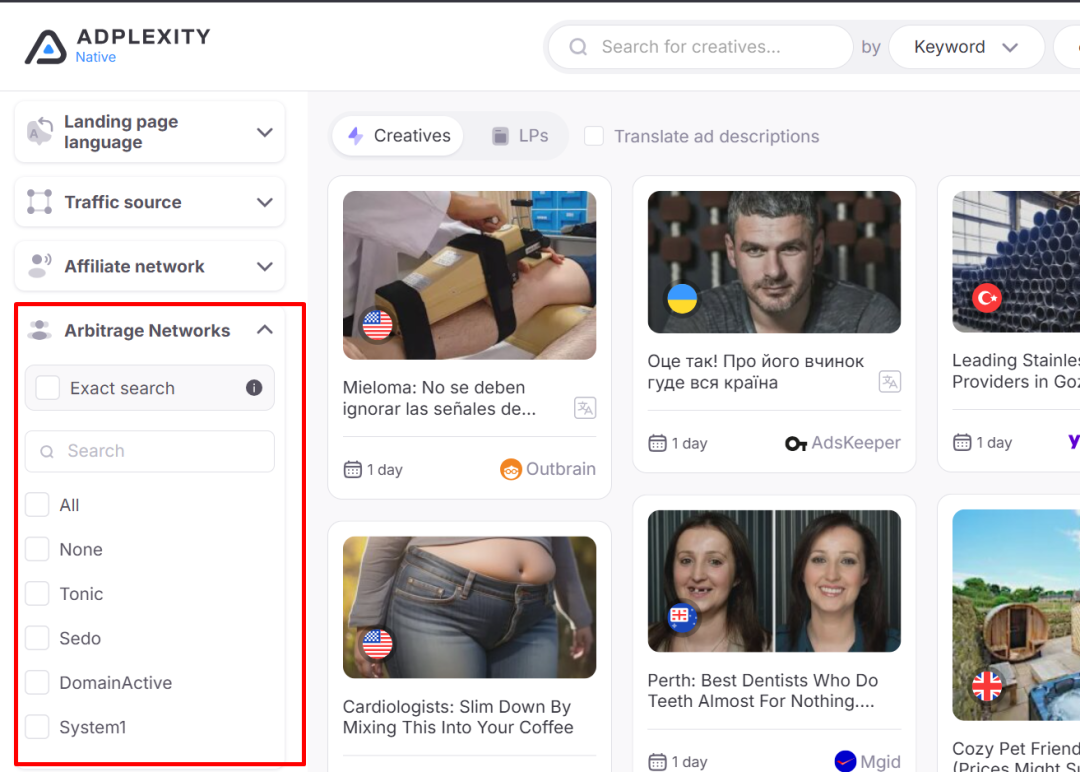Click the Affiliate network filter icon
This screenshot has height=772, width=1080.
click(39, 266)
